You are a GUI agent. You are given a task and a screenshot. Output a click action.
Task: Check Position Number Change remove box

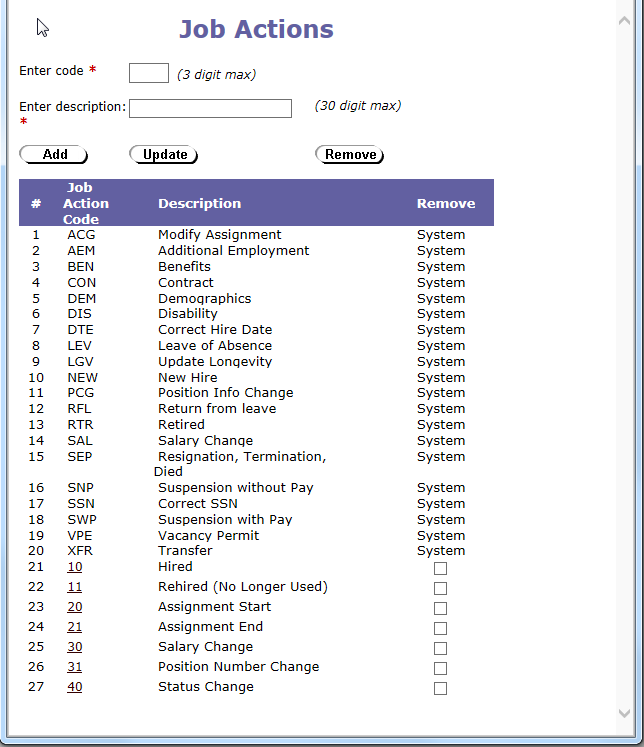point(440,669)
